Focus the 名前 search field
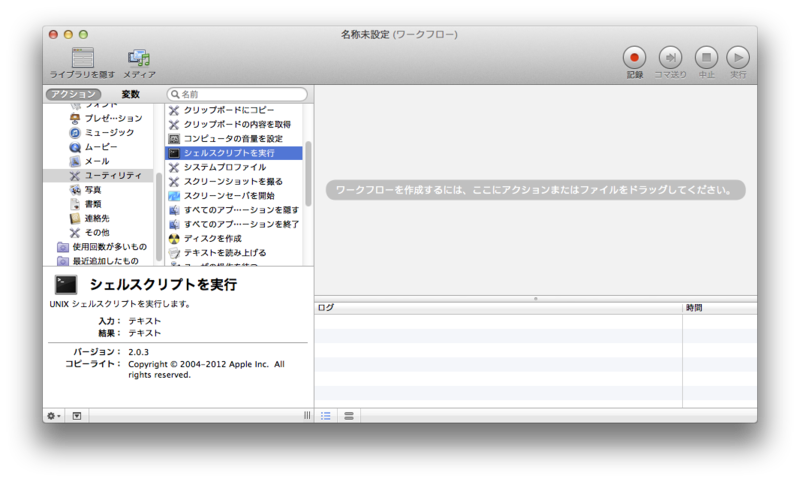Image resolution: width=800 pixels, height=482 pixels. (x=237, y=94)
